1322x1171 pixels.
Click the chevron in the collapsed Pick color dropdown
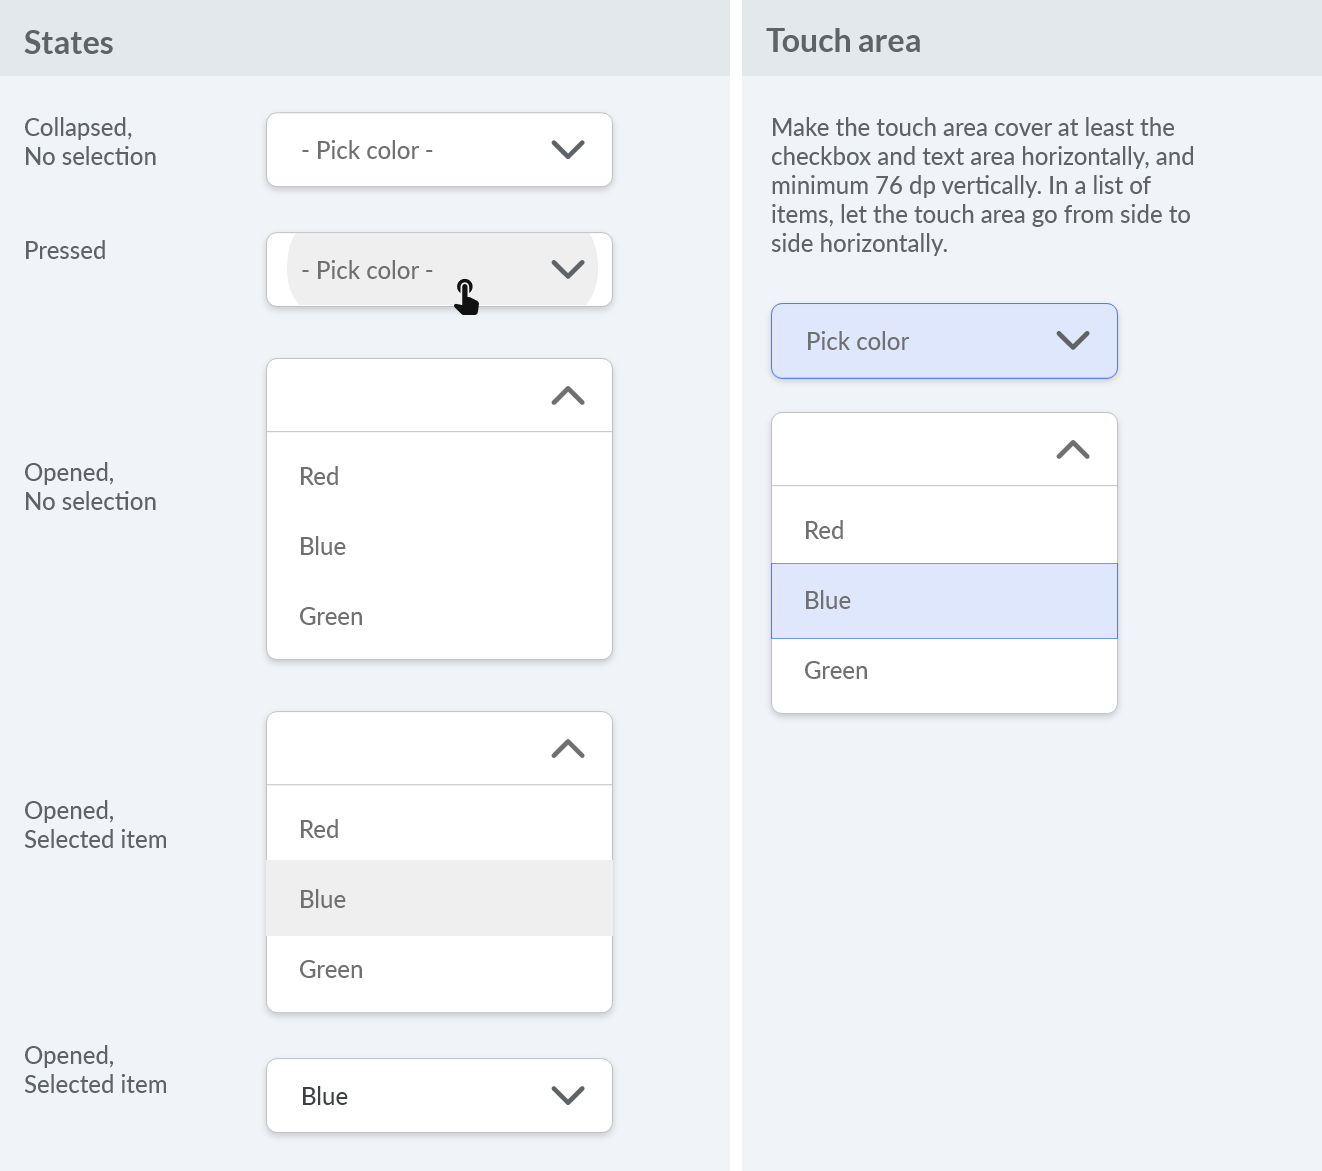pyautogui.click(x=568, y=150)
